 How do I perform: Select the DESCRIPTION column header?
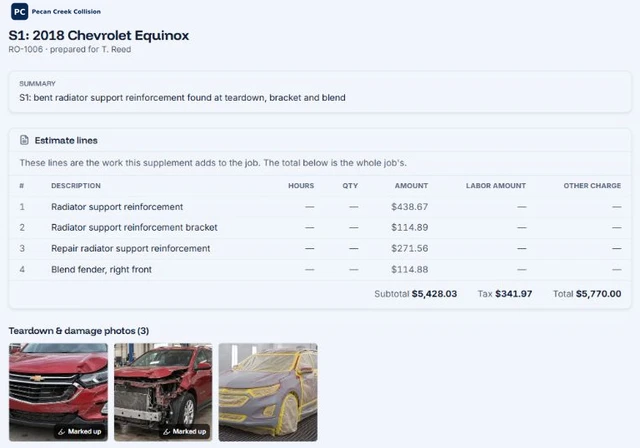coord(76,186)
